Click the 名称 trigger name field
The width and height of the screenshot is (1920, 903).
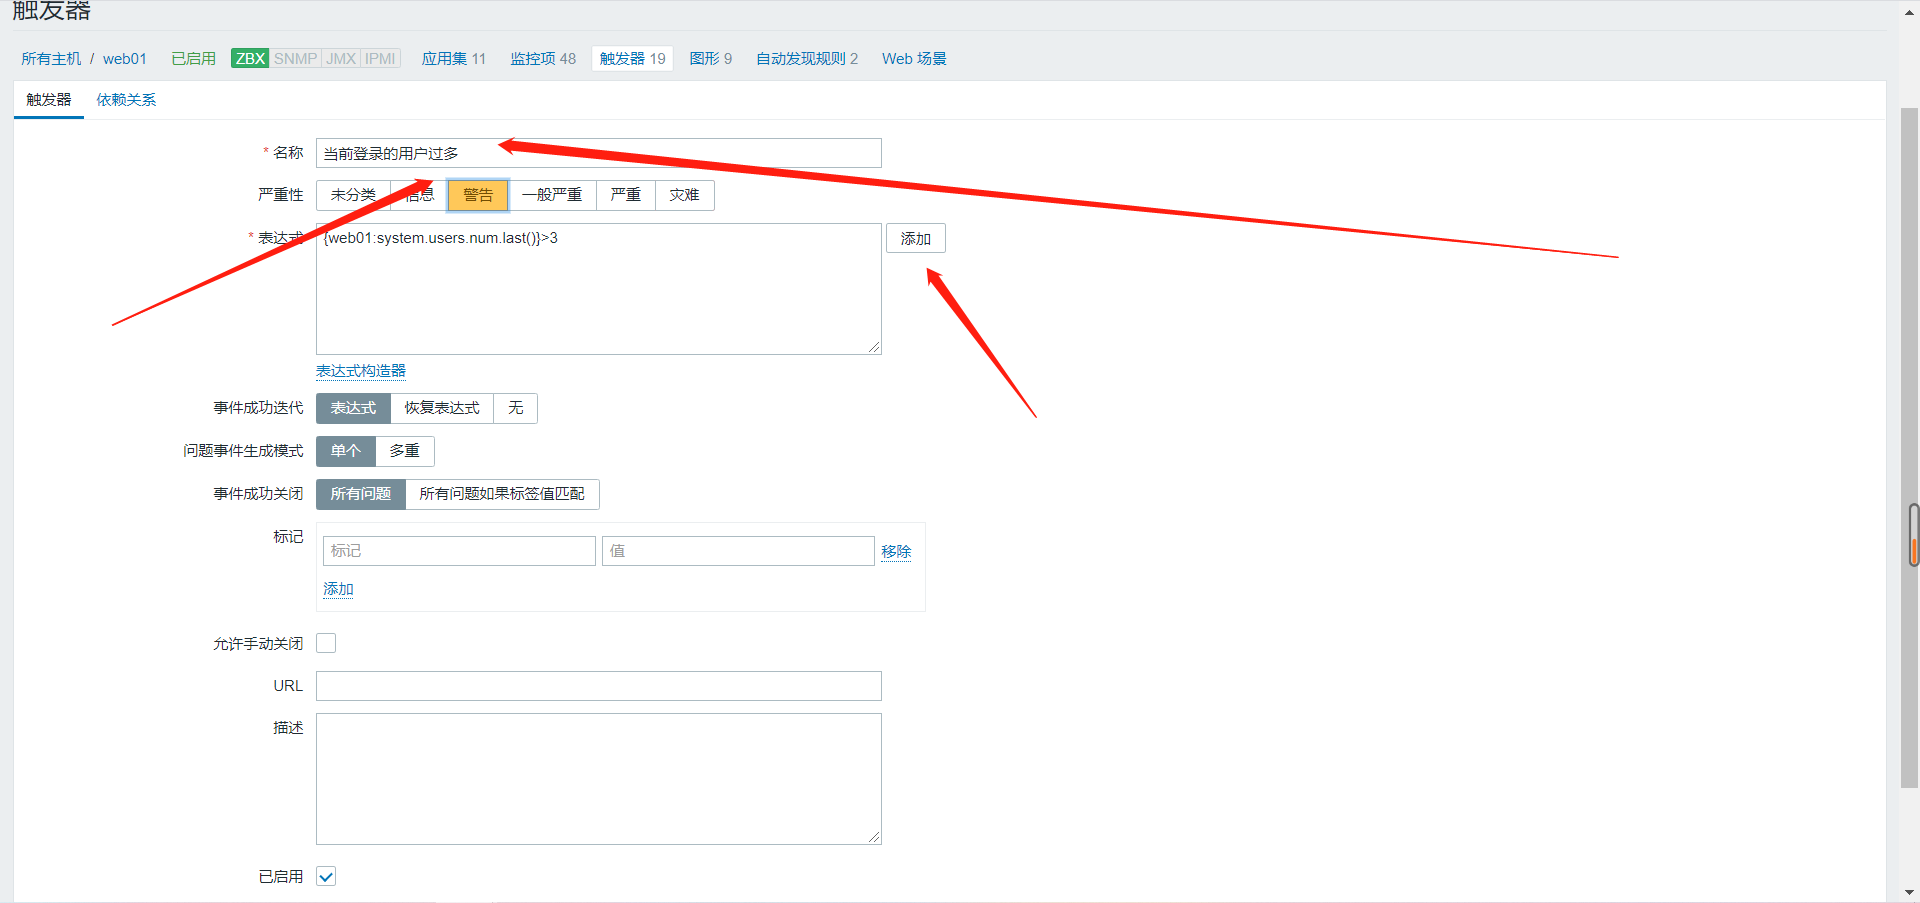coord(598,153)
